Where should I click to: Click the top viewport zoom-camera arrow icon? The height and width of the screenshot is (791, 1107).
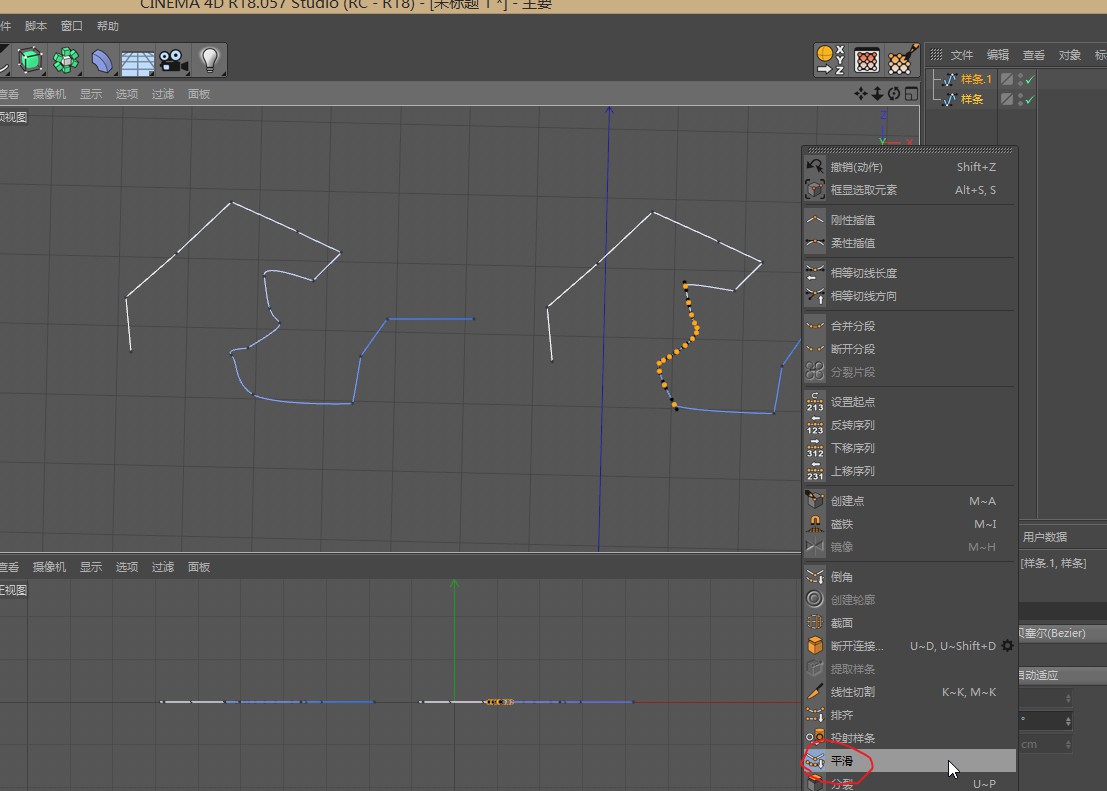[x=878, y=93]
